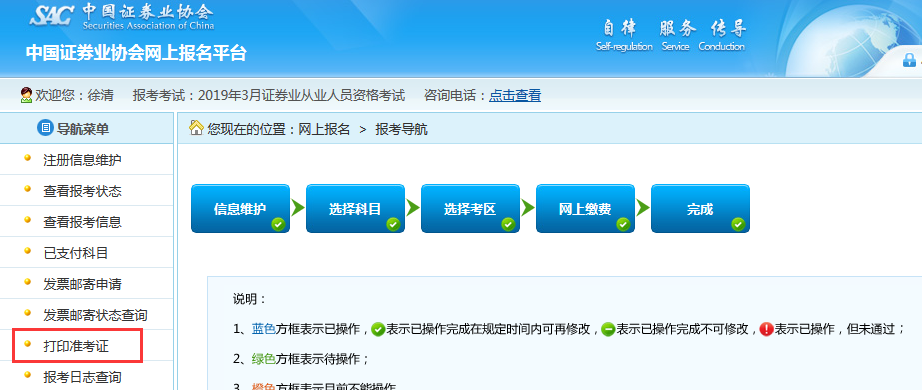922x390 pixels.
Task: Click the 网上报名 breadcrumb text
Action: click(x=324, y=129)
